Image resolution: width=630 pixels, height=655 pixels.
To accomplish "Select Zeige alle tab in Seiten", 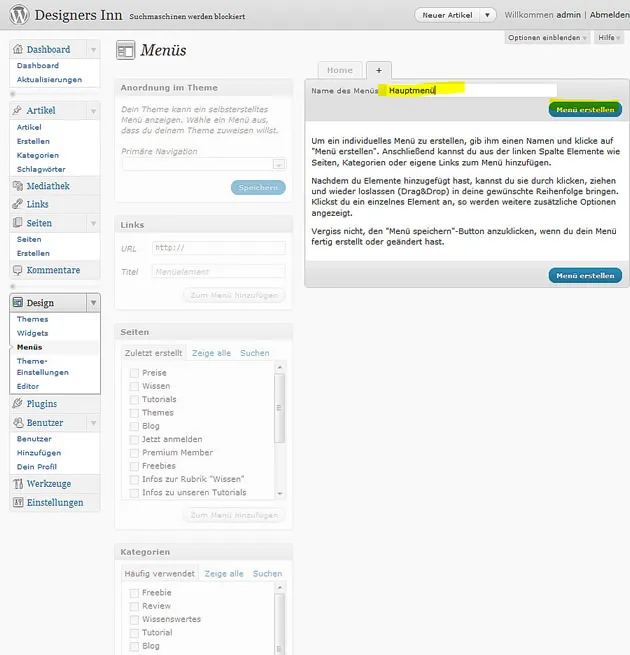I will [x=211, y=353].
